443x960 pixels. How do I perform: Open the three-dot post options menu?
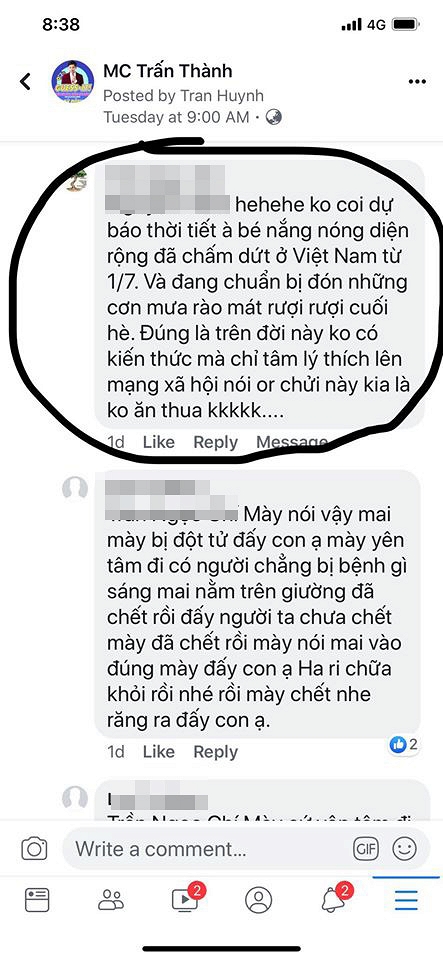pos(417,81)
